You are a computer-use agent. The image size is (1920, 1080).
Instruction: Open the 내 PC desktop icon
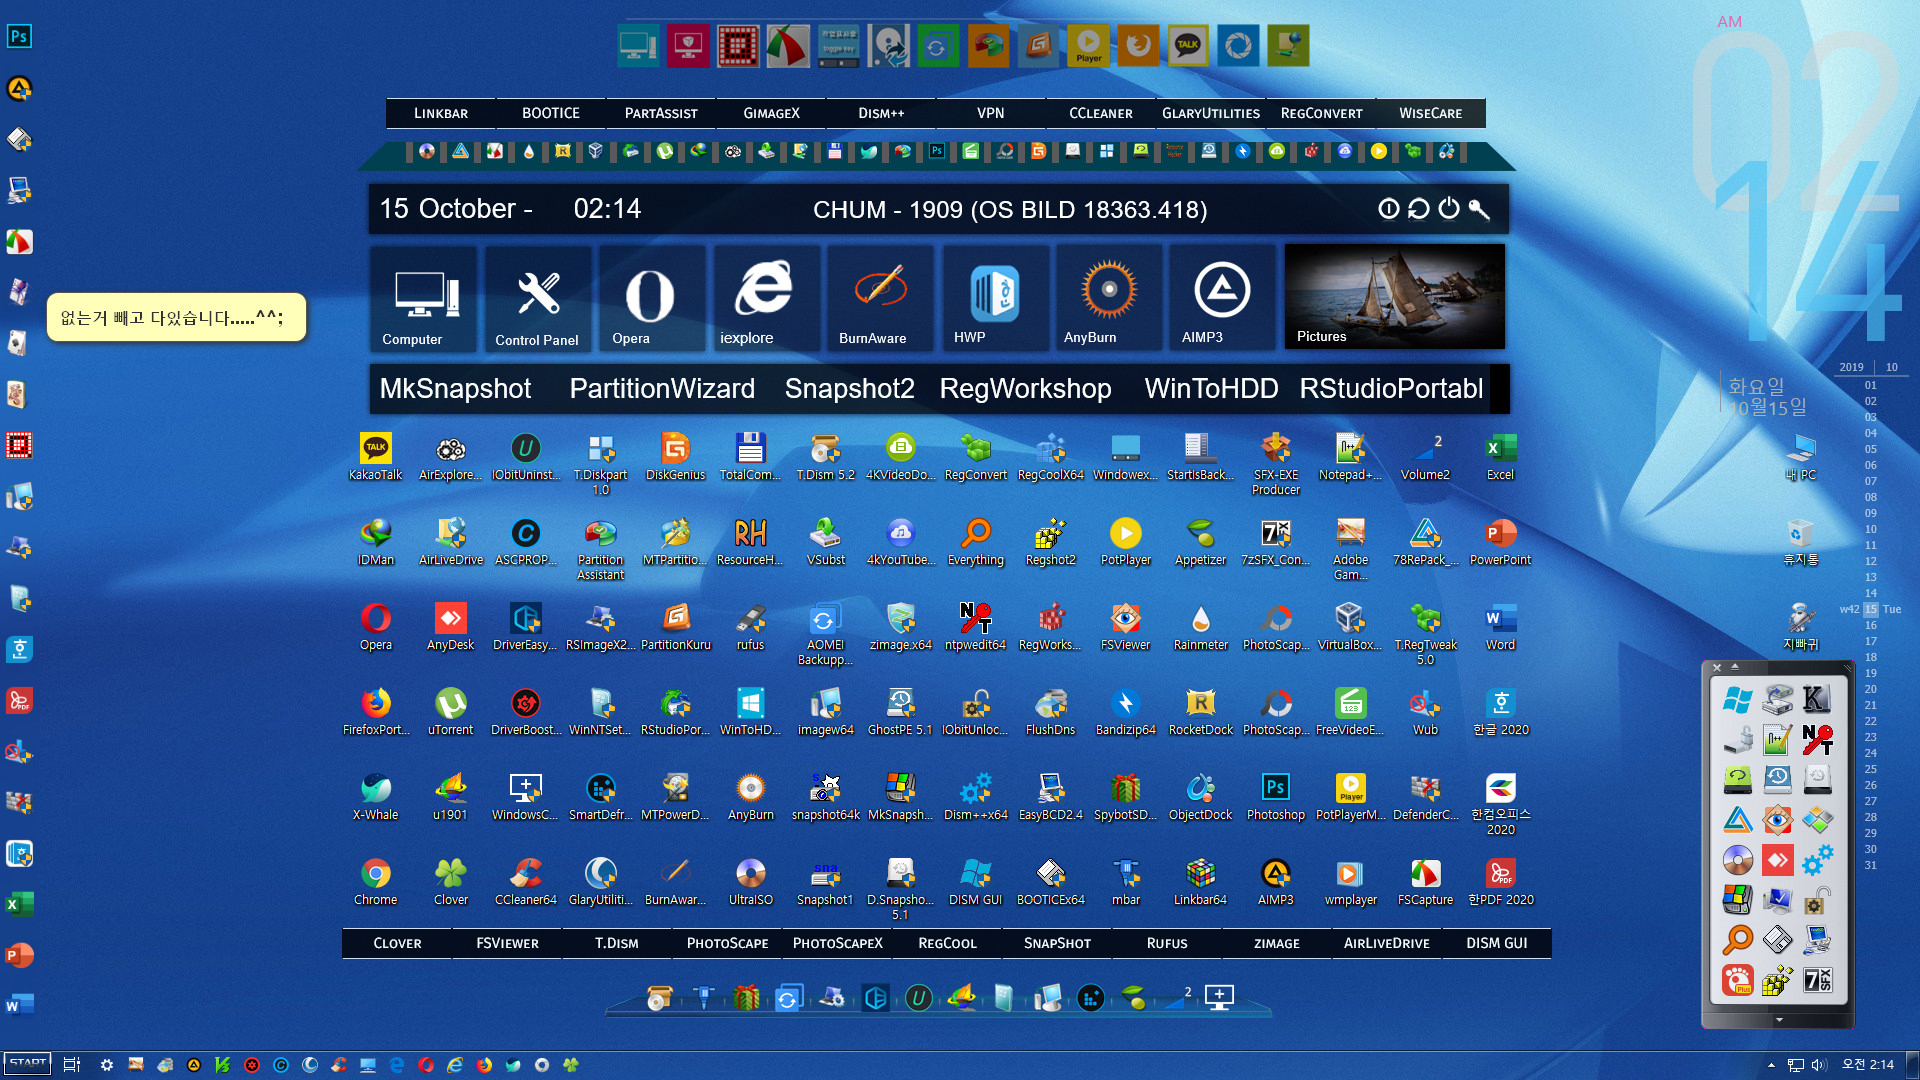pyautogui.click(x=1800, y=457)
